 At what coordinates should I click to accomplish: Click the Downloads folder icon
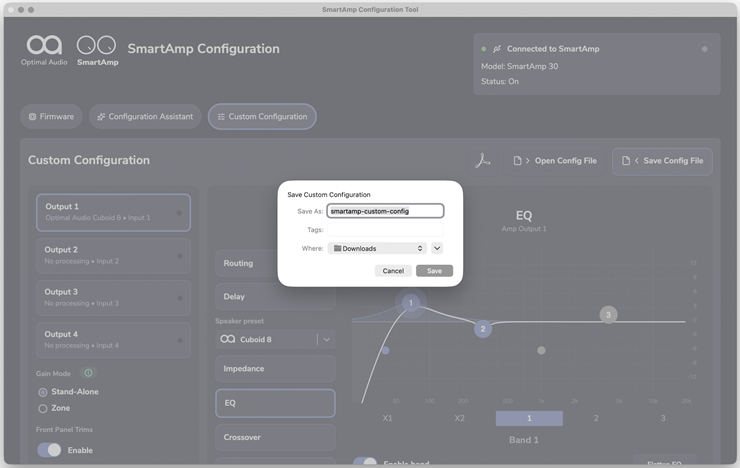(x=337, y=248)
